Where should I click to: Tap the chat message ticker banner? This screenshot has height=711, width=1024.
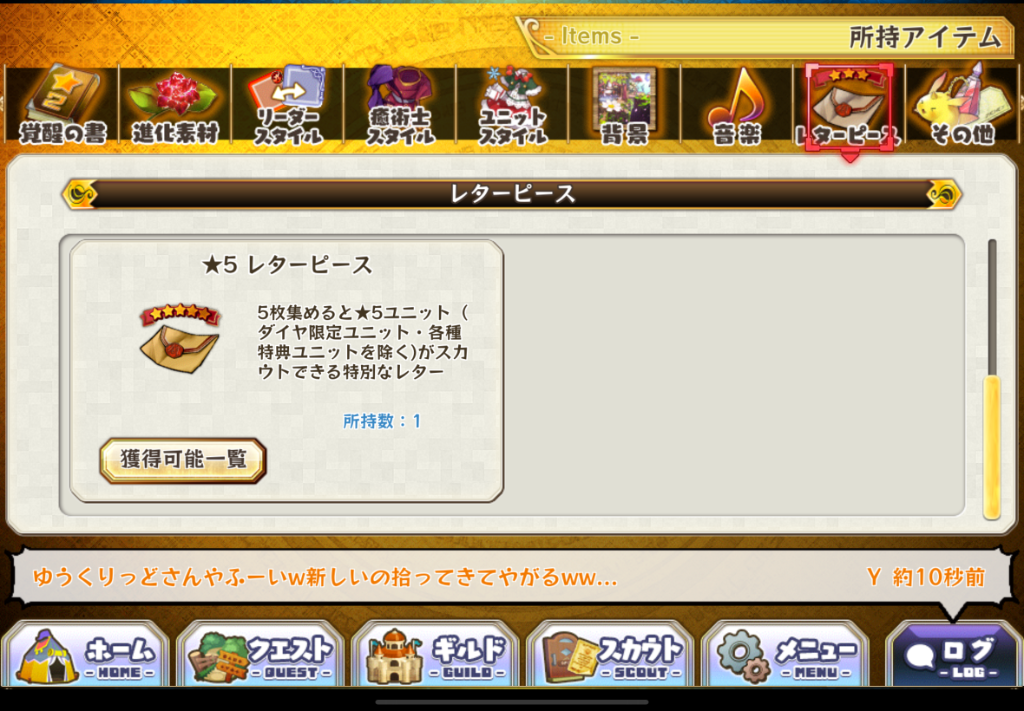point(511,577)
